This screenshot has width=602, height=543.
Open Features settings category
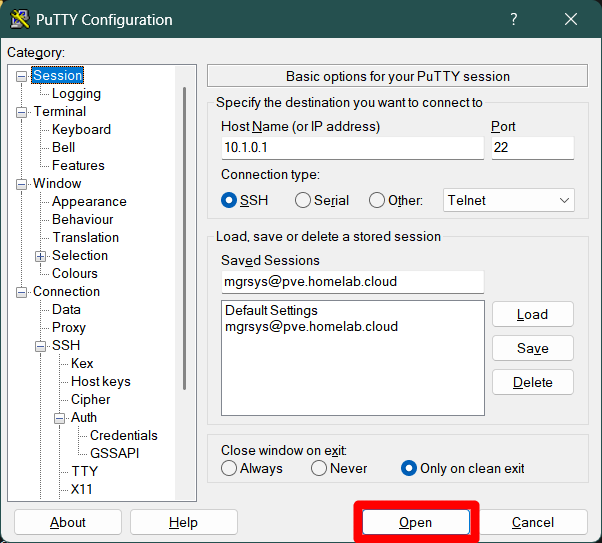pos(78,166)
